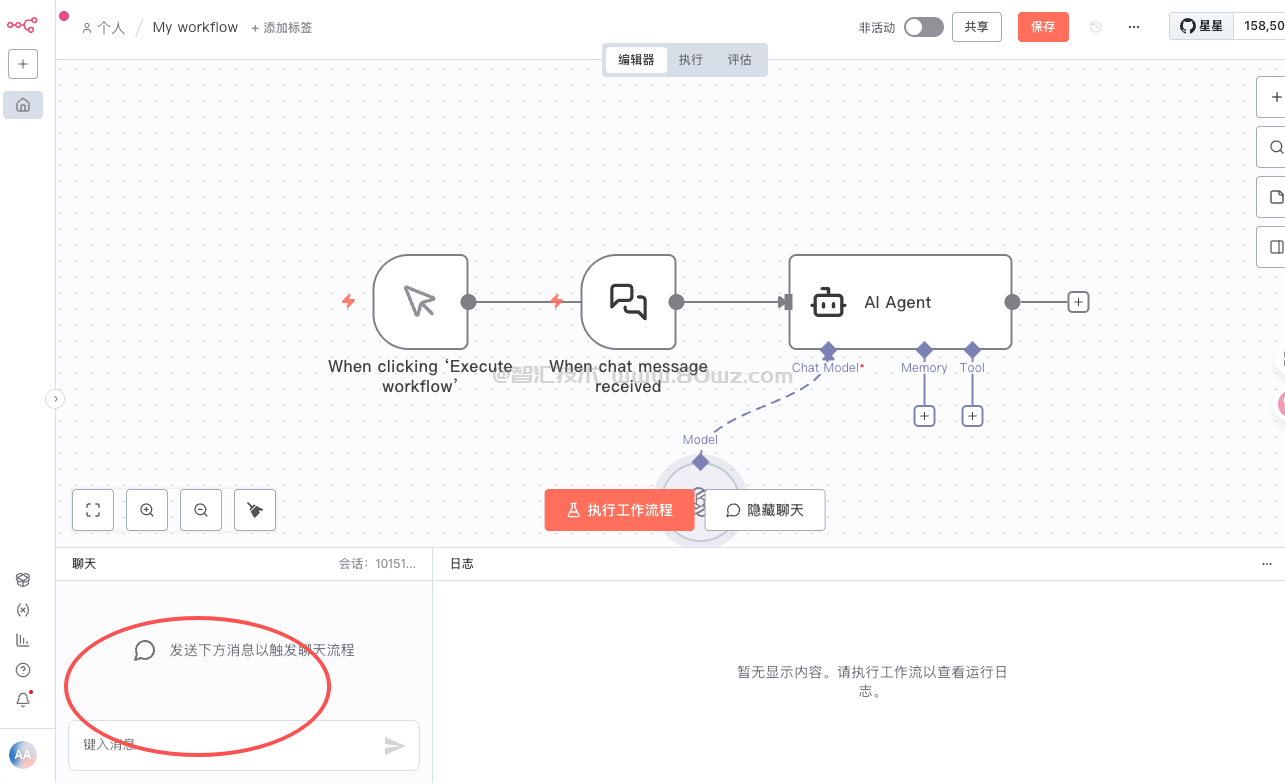Screen dimensions: 1285x783
Task: Click the 保存 save button
Action: click(x=1043, y=27)
